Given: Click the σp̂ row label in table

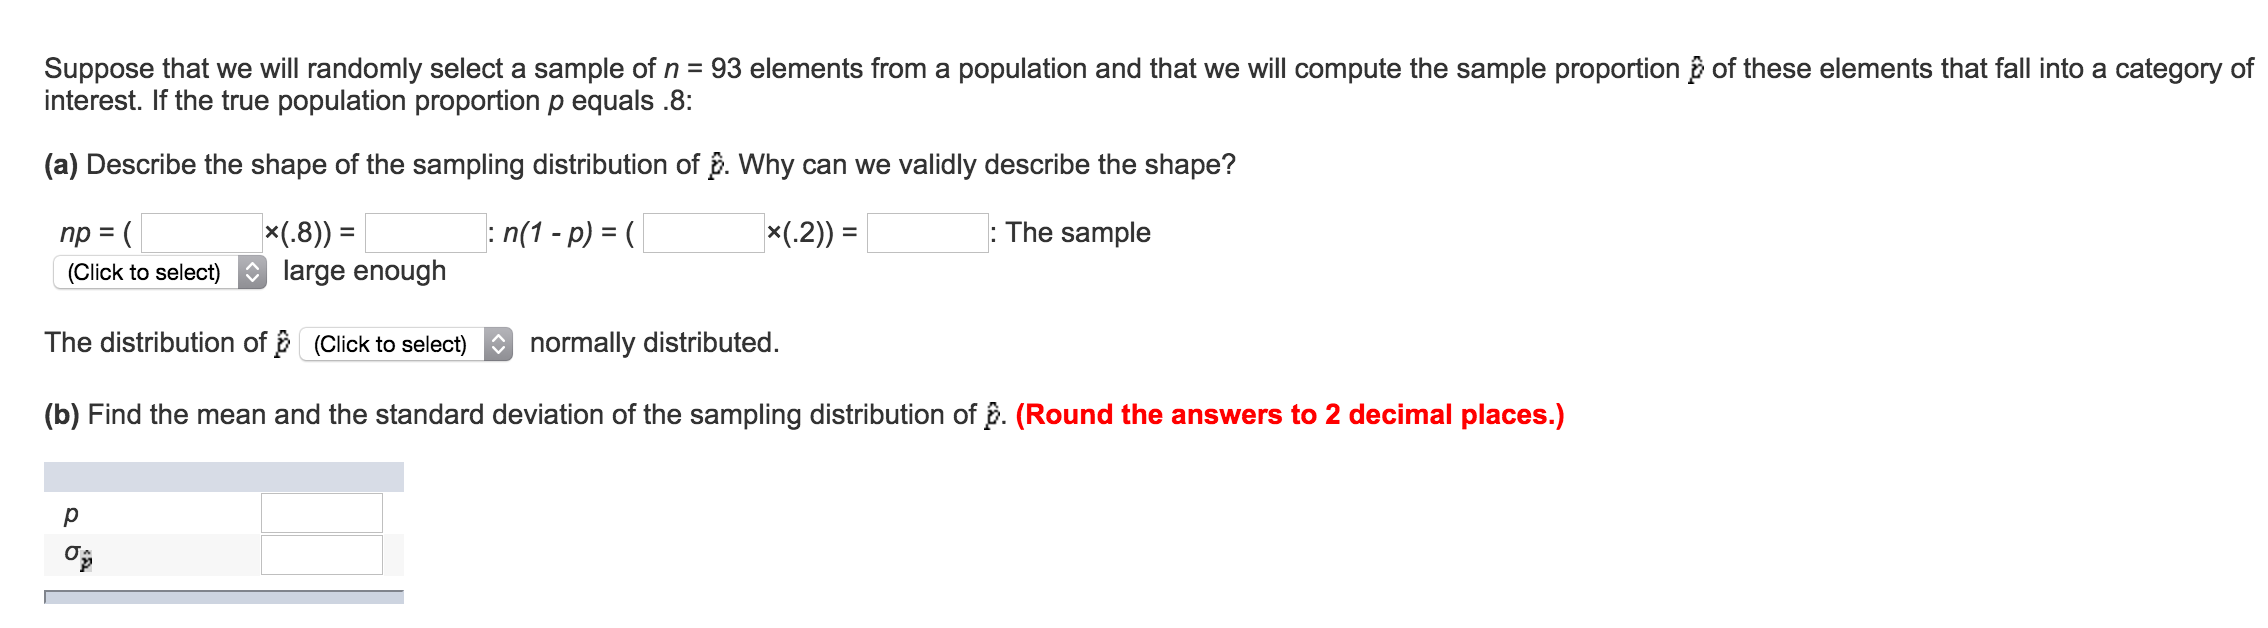Looking at the screenshot, I should tap(78, 556).
